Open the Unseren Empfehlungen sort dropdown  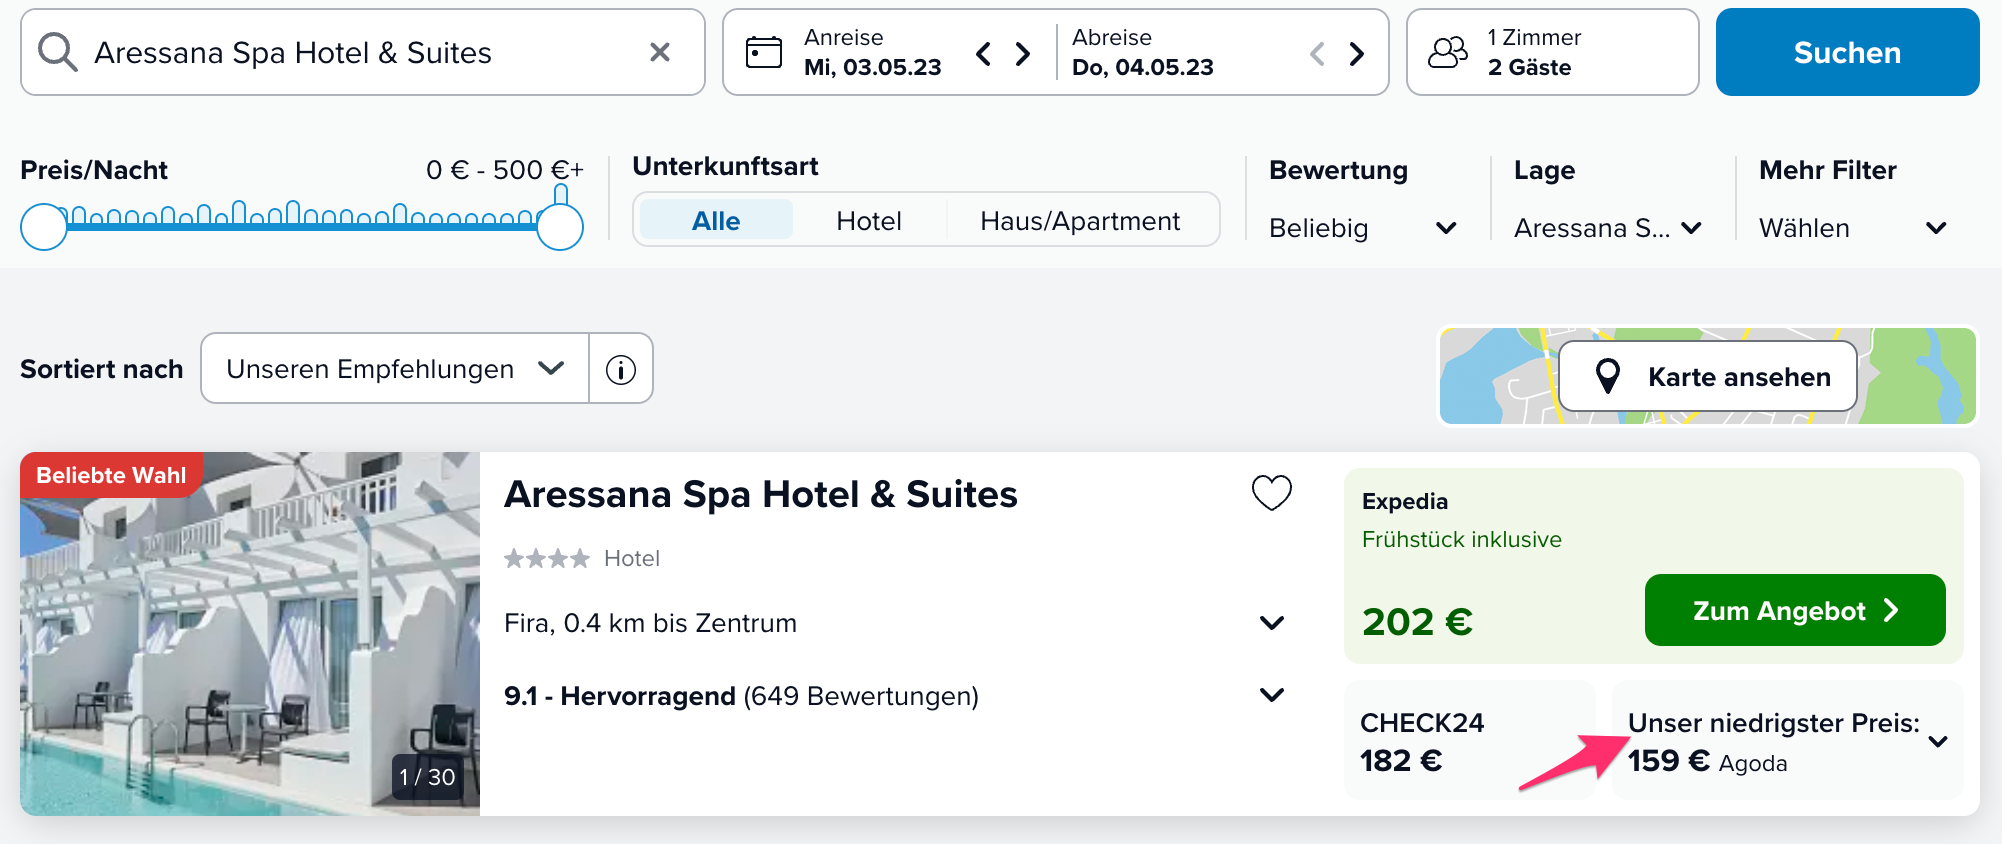point(395,368)
